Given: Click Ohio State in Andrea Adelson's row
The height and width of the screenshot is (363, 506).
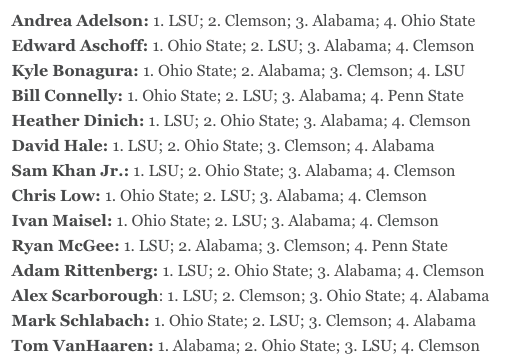Looking at the screenshot, I should [438, 21].
